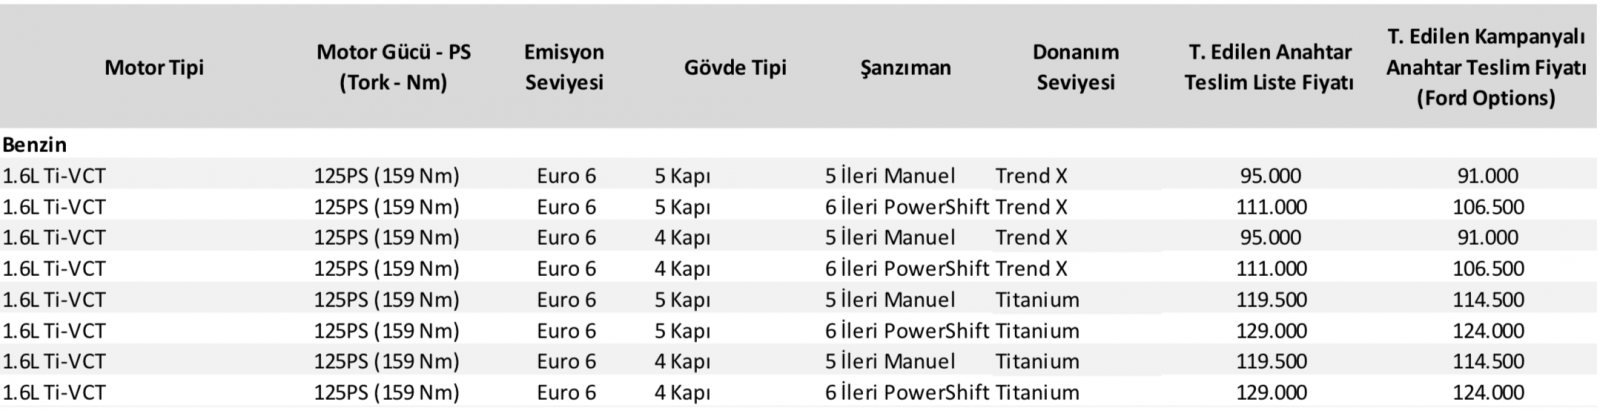Select the Donanım Seviyesi column header

(x=1076, y=67)
